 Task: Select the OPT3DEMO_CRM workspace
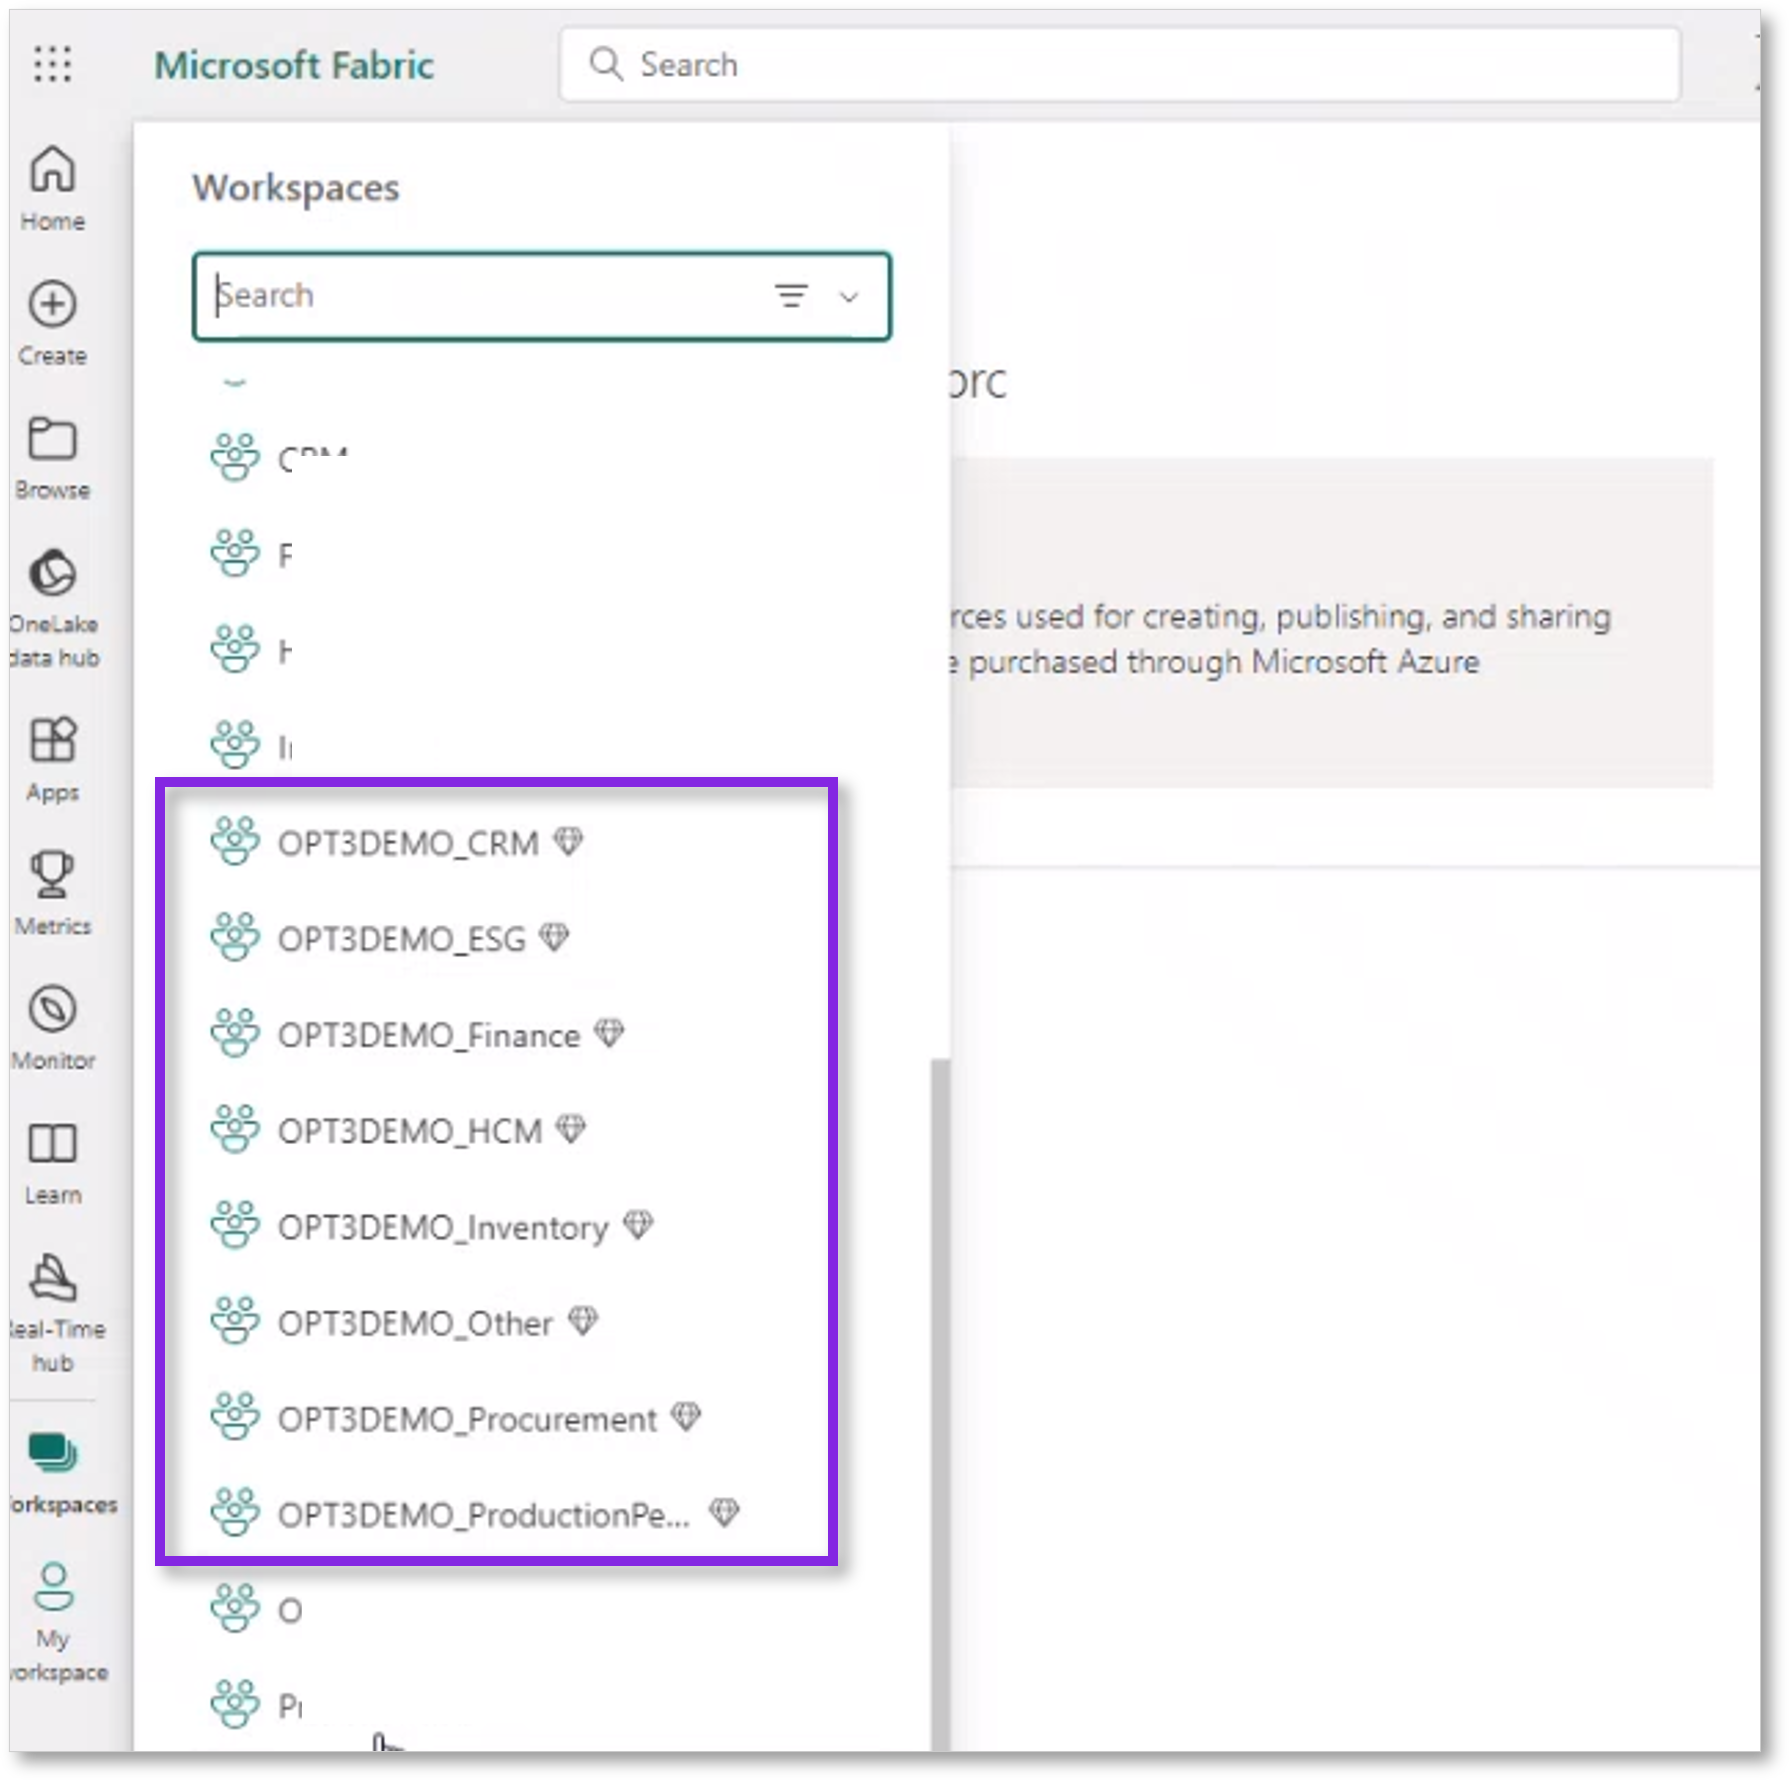410,843
